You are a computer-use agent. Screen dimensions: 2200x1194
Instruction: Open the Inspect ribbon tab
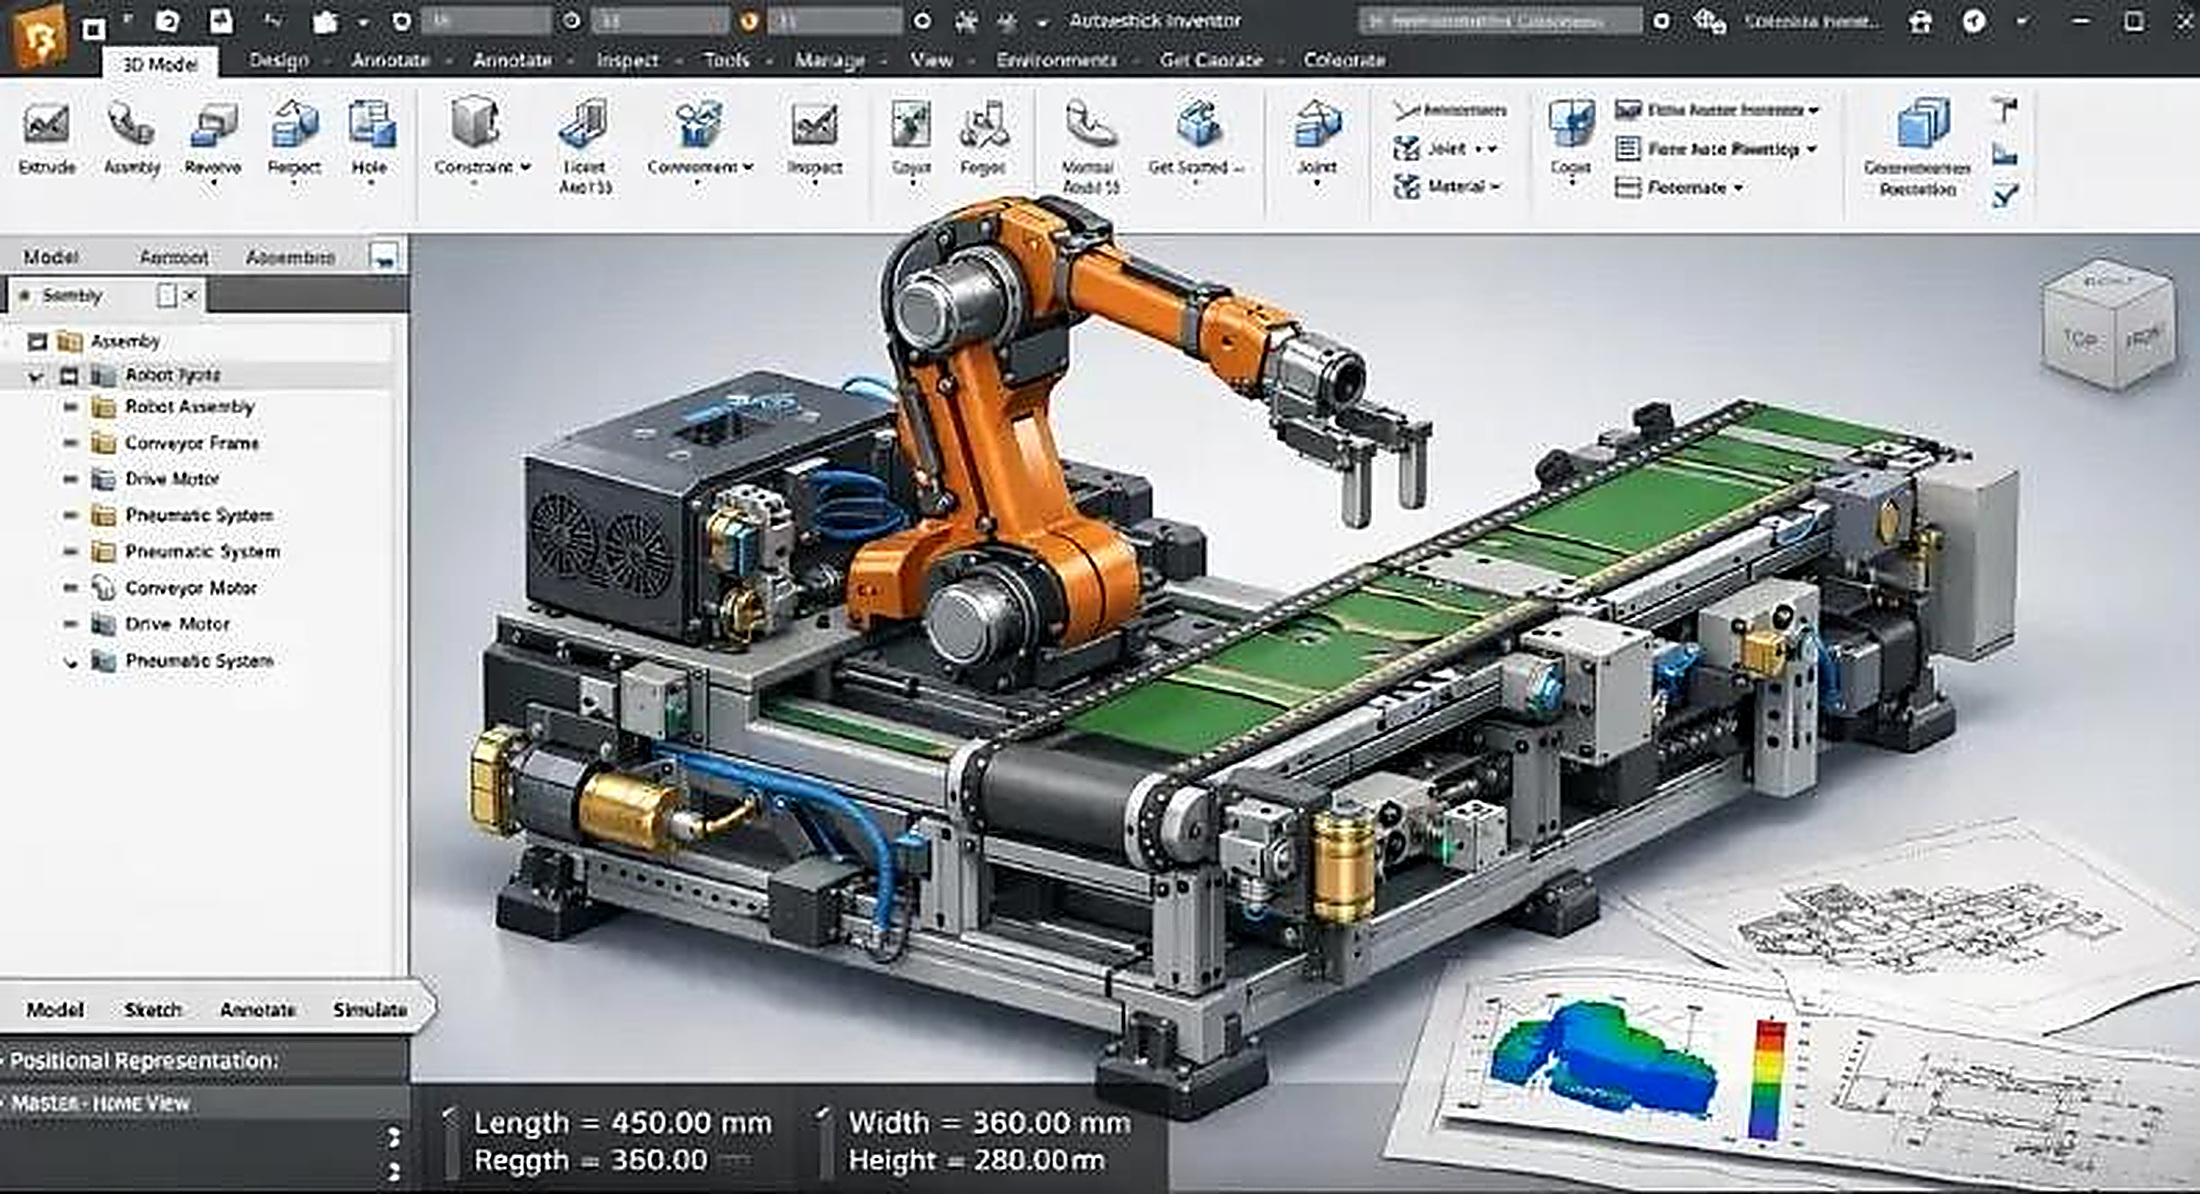tap(627, 60)
